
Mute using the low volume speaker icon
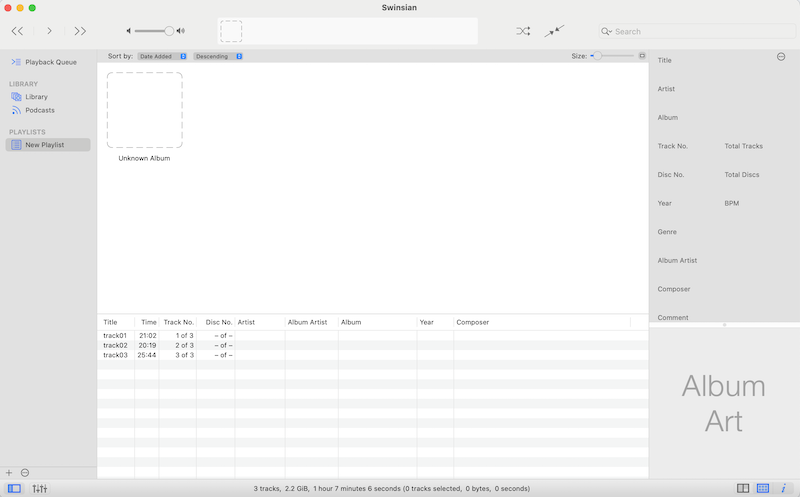click(x=129, y=31)
